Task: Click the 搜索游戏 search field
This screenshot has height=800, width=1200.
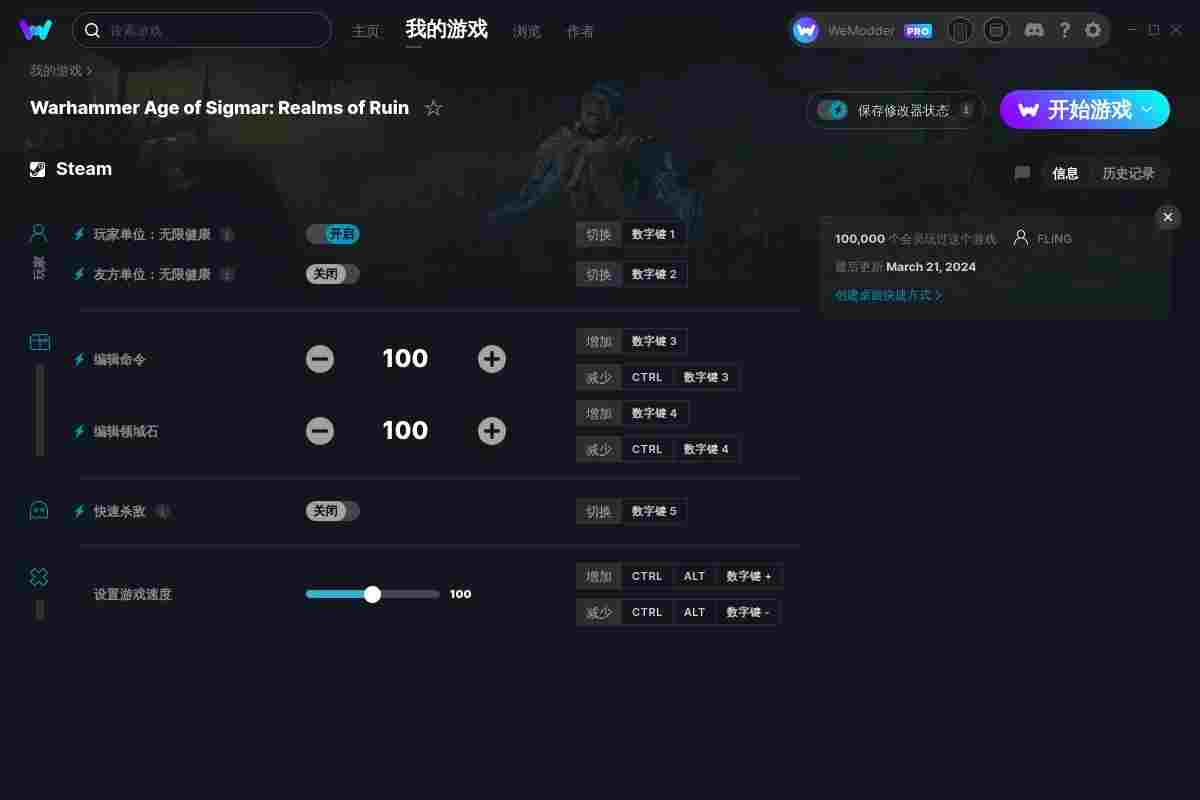Action: point(201,30)
